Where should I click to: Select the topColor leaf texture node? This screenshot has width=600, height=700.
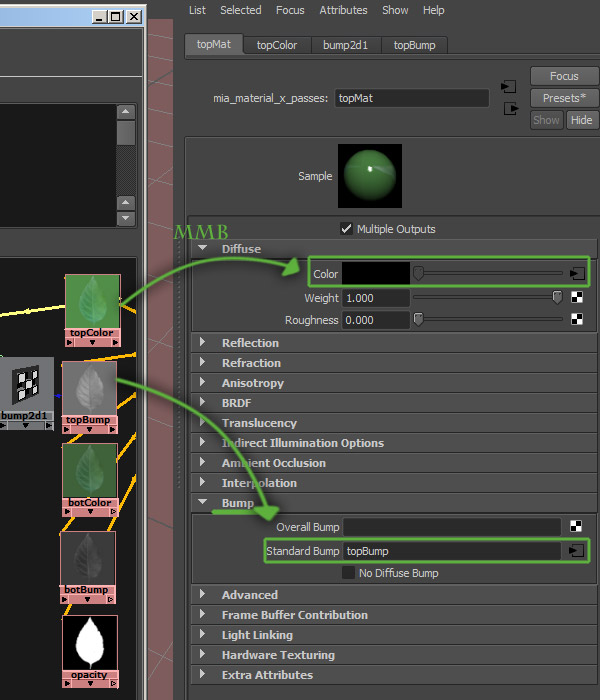pyautogui.click(x=93, y=302)
